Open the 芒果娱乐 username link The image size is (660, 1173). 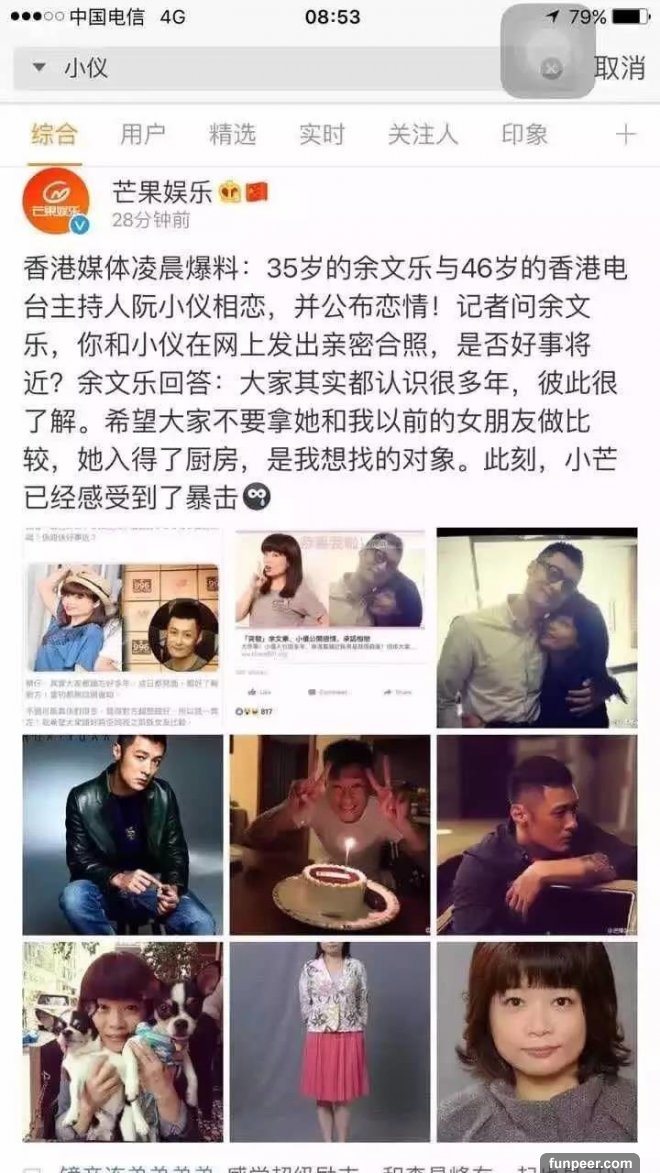[162, 192]
